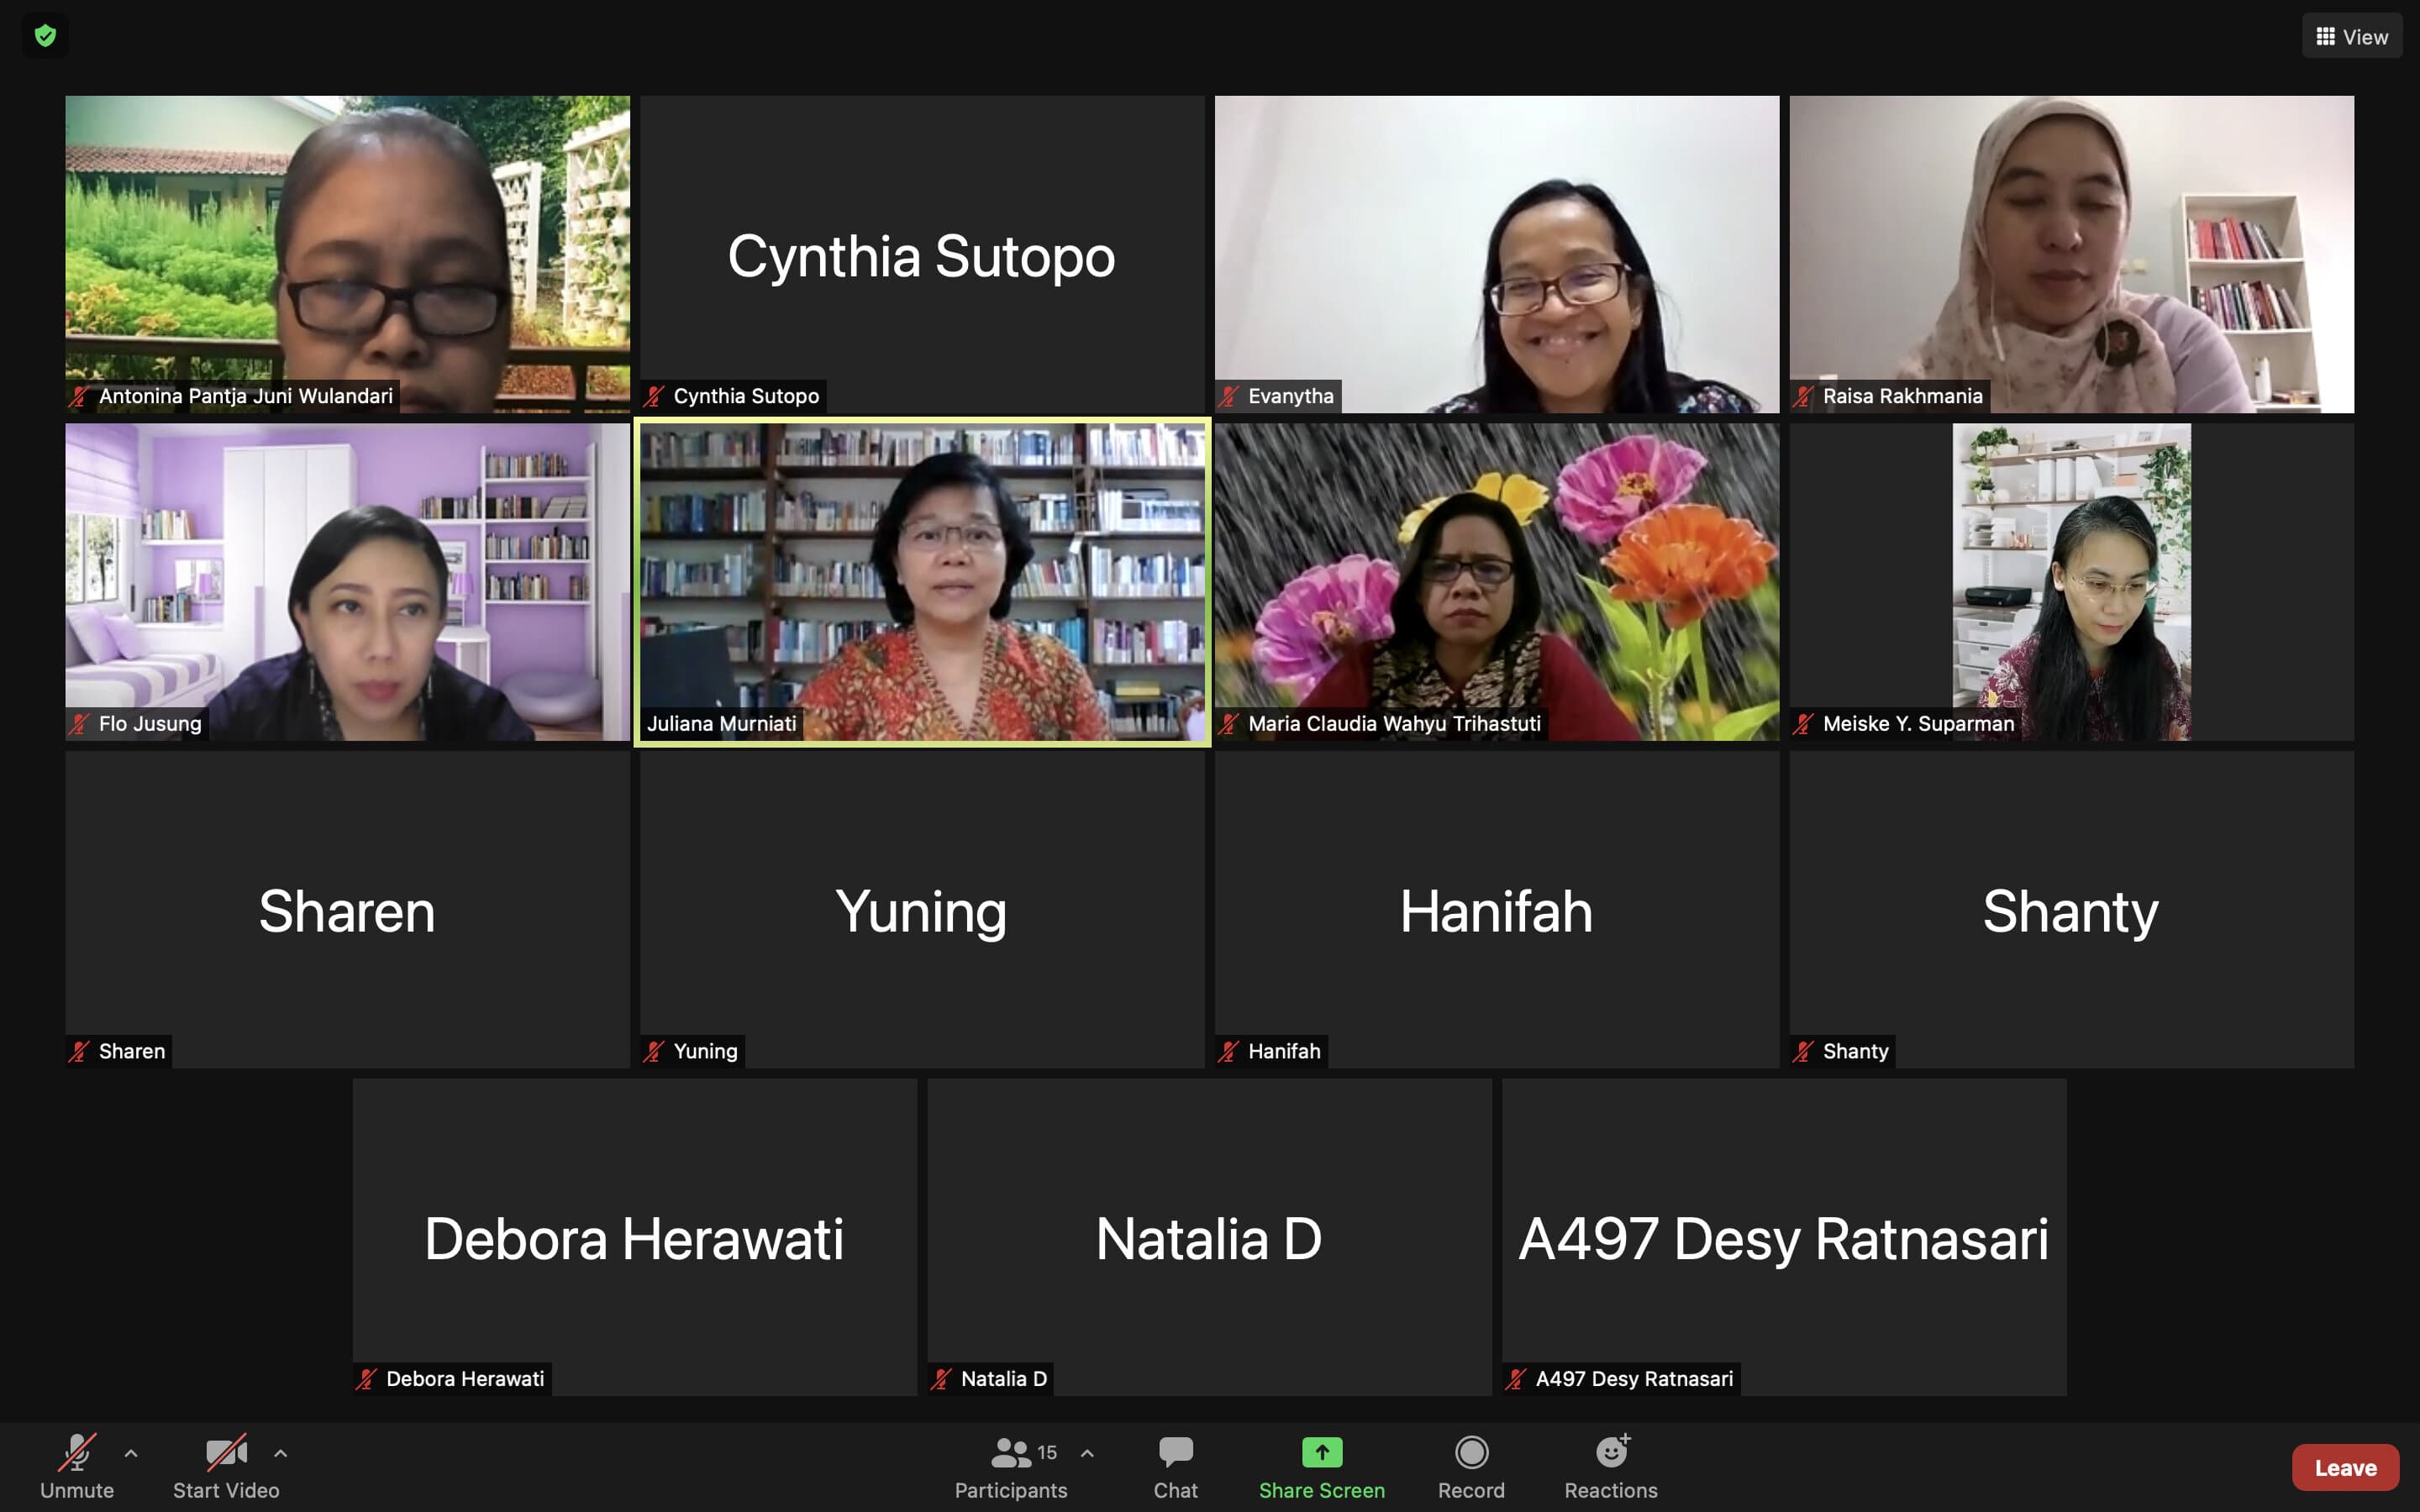
Task: Click muted mic icon on Debora Herawati label
Action: [x=367, y=1379]
